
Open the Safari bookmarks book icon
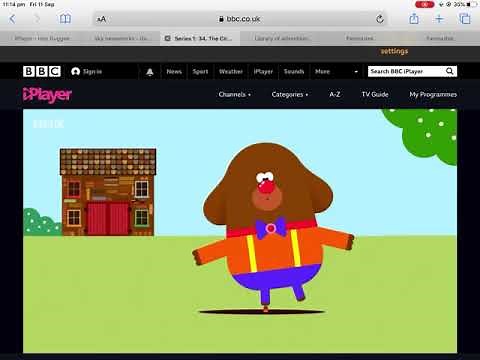(65, 19)
